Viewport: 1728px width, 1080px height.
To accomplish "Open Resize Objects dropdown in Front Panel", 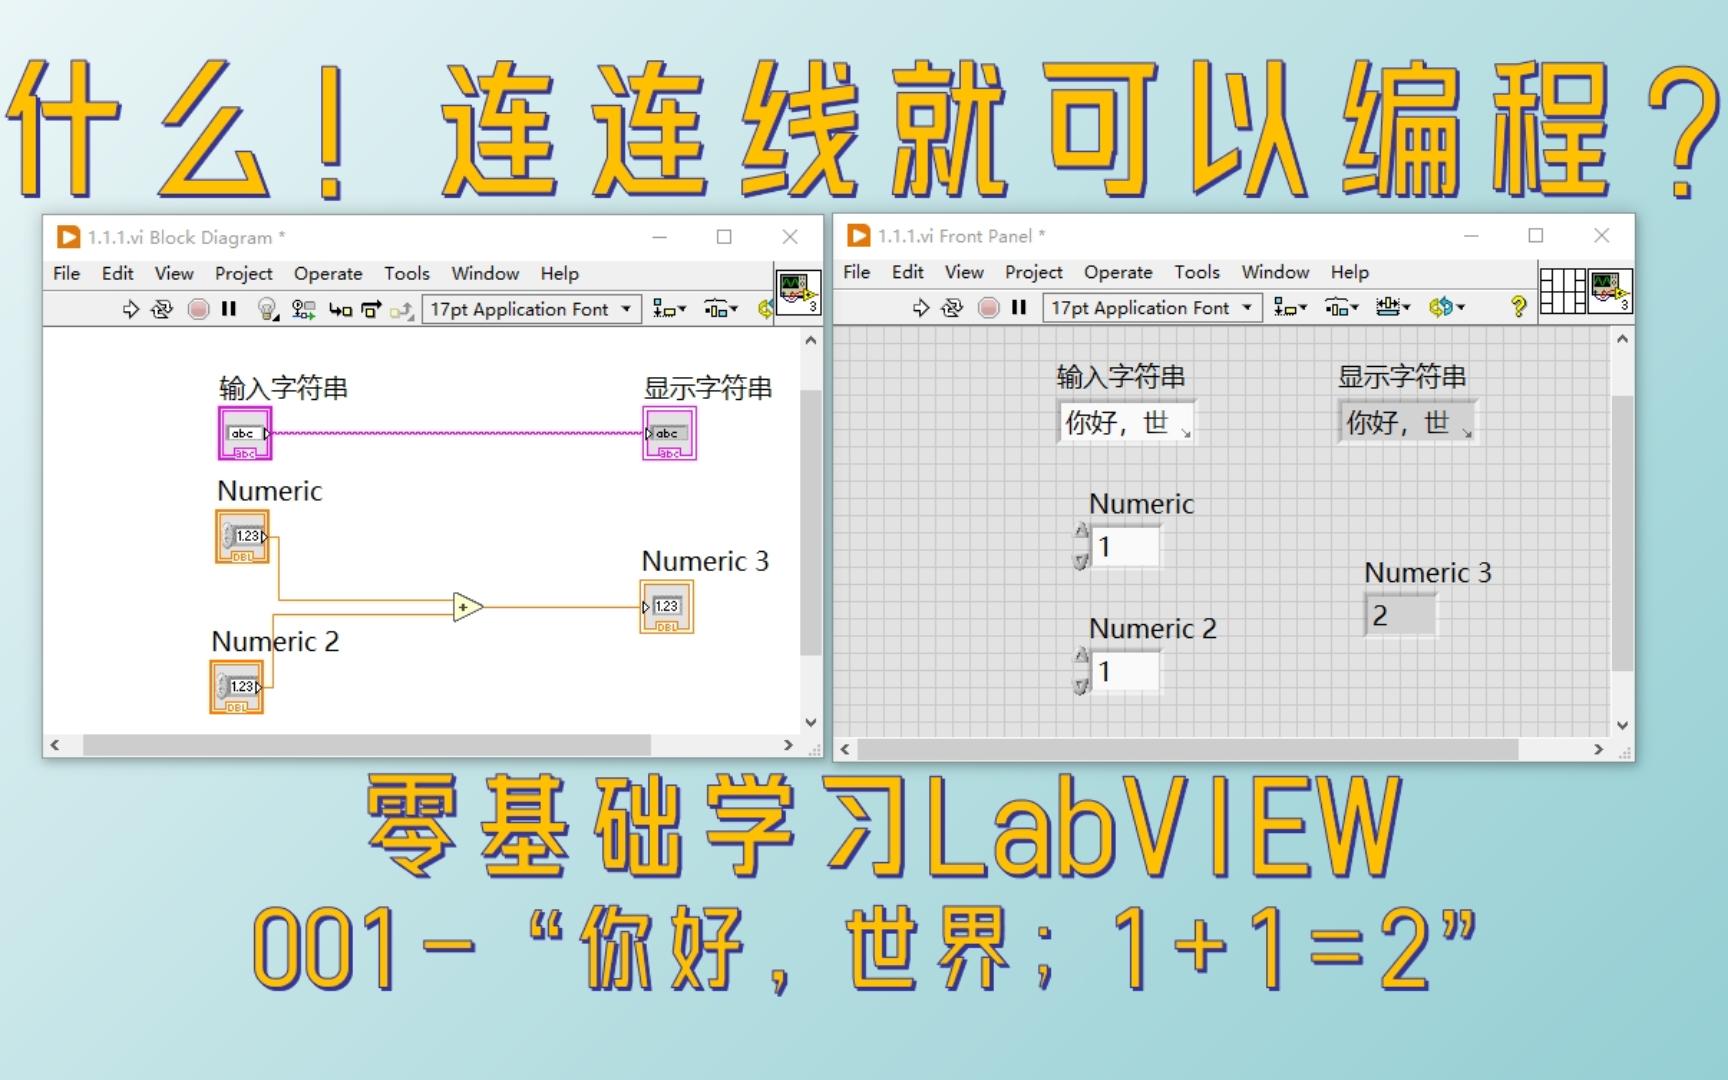I will coord(1392,308).
